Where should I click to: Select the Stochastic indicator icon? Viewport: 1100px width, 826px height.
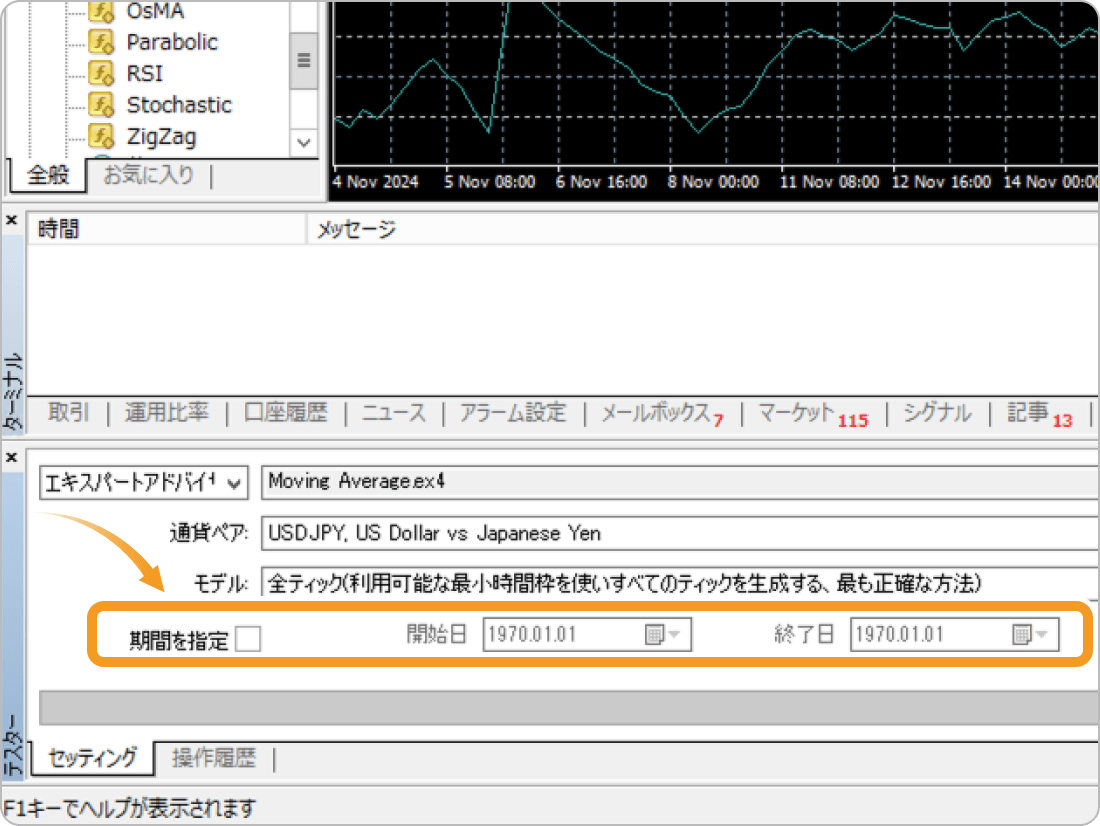(x=101, y=105)
